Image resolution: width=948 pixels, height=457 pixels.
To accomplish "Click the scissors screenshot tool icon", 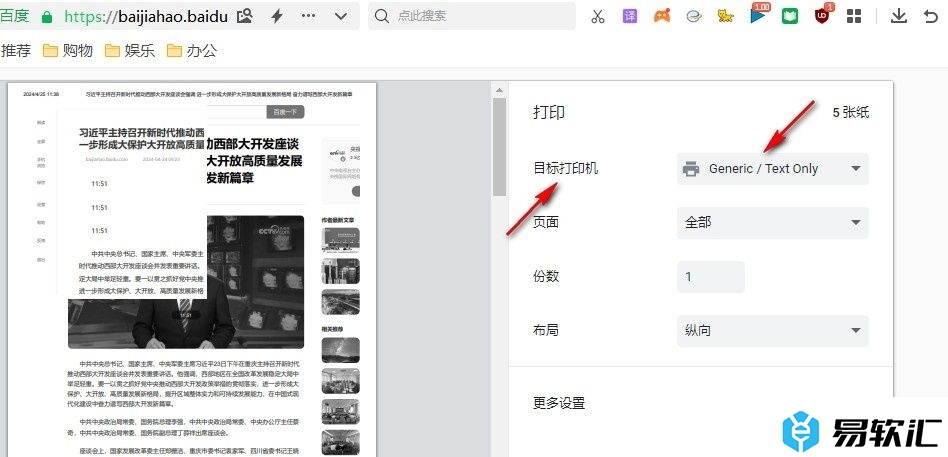I will [x=598, y=16].
